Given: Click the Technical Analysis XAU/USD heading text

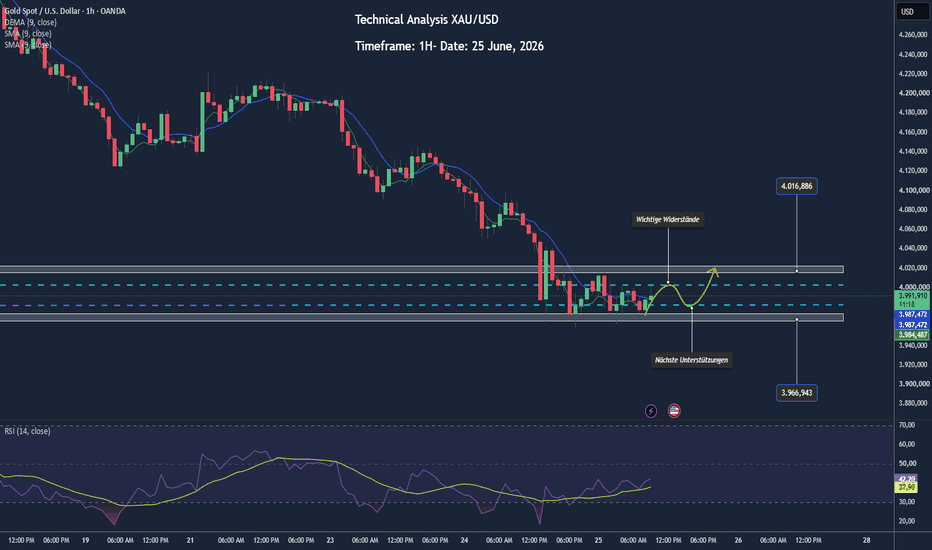Looking at the screenshot, I should [x=427, y=20].
